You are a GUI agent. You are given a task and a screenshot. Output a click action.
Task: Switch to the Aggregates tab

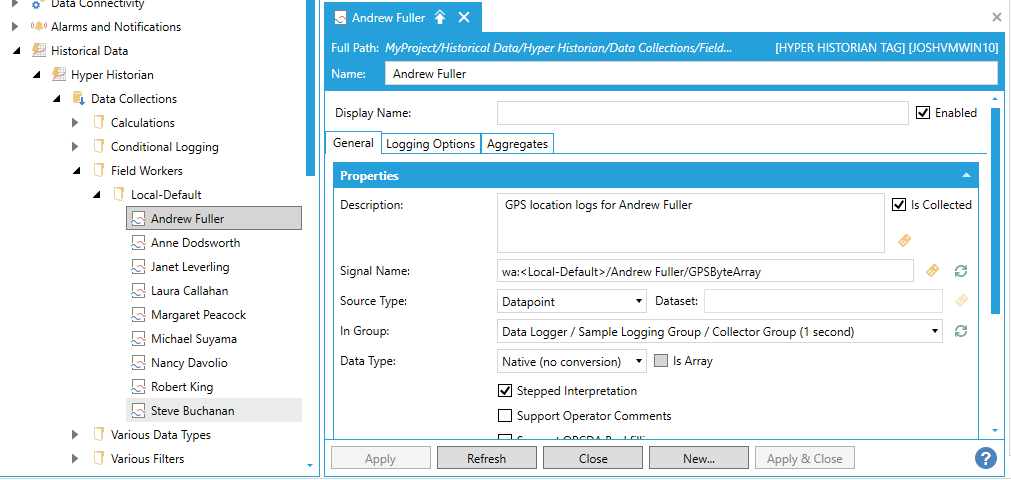pos(517,144)
